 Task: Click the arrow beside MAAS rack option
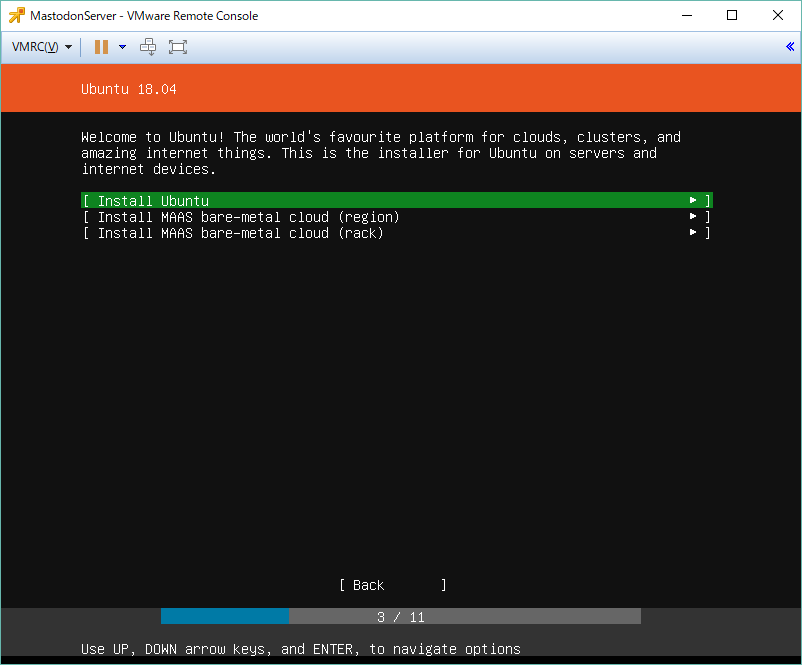(693, 233)
